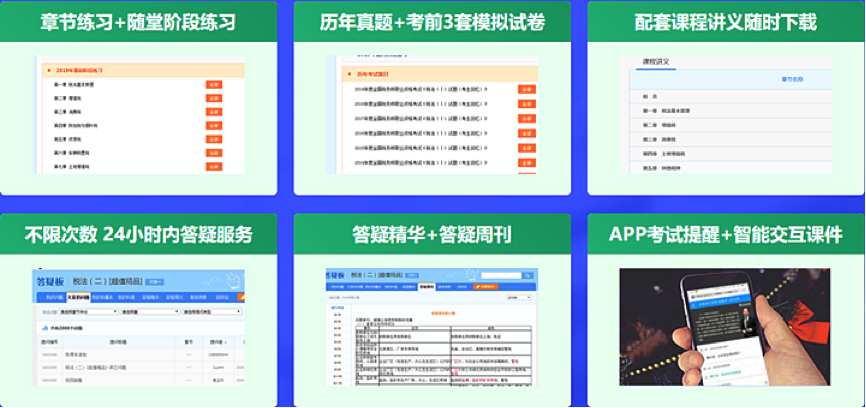Open the APP考试提醒+智能交互课件 header
Screen dimensions: 866x408
coord(726,235)
